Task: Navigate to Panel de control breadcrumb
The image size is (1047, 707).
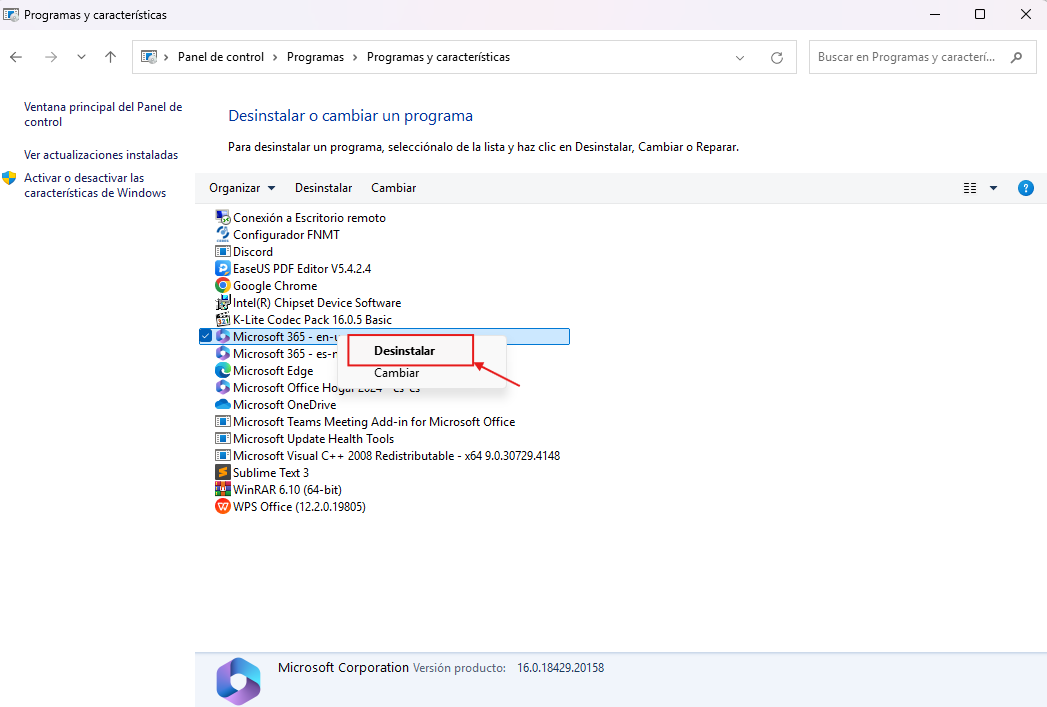Action: click(221, 57)
